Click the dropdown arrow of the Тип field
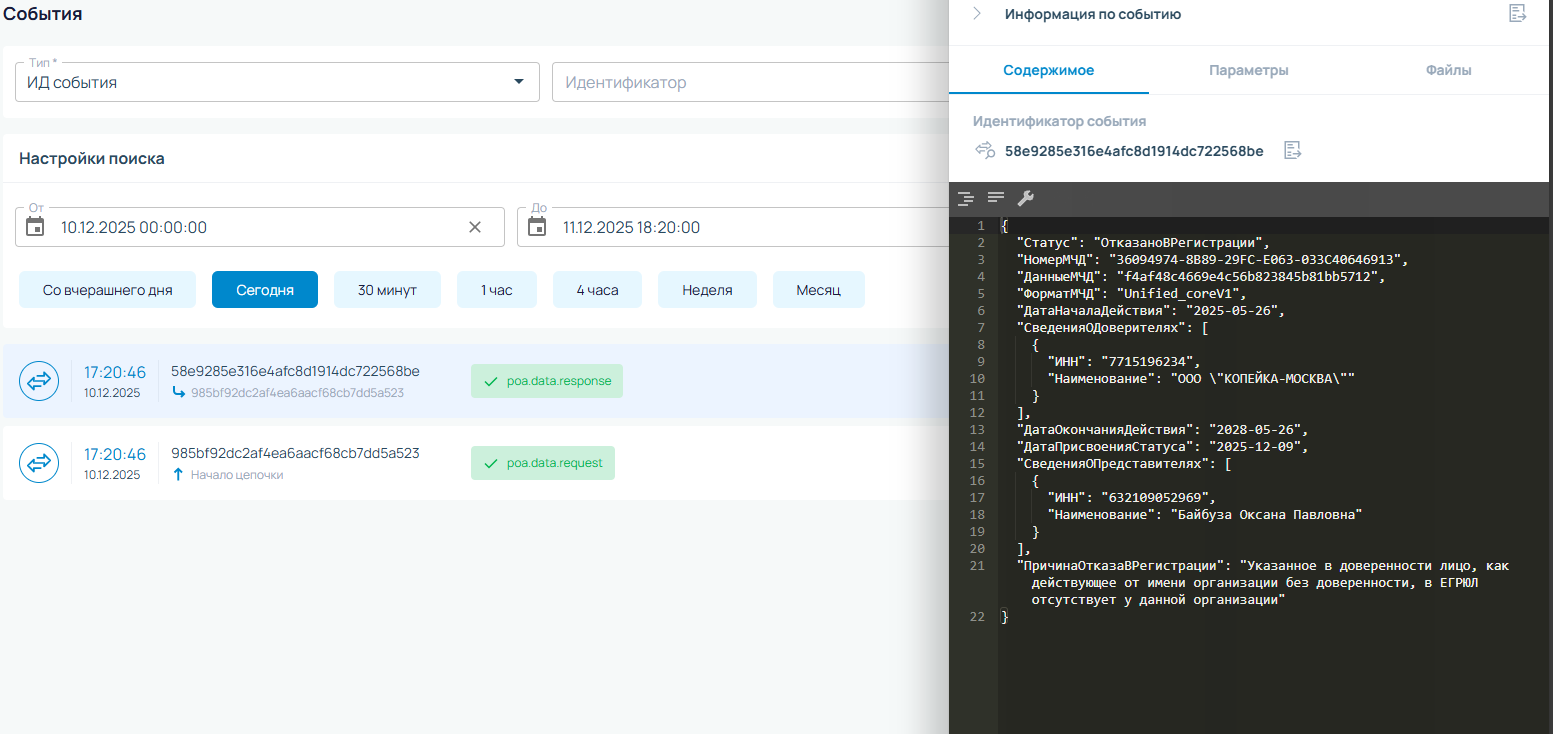 tap(519, 82)
